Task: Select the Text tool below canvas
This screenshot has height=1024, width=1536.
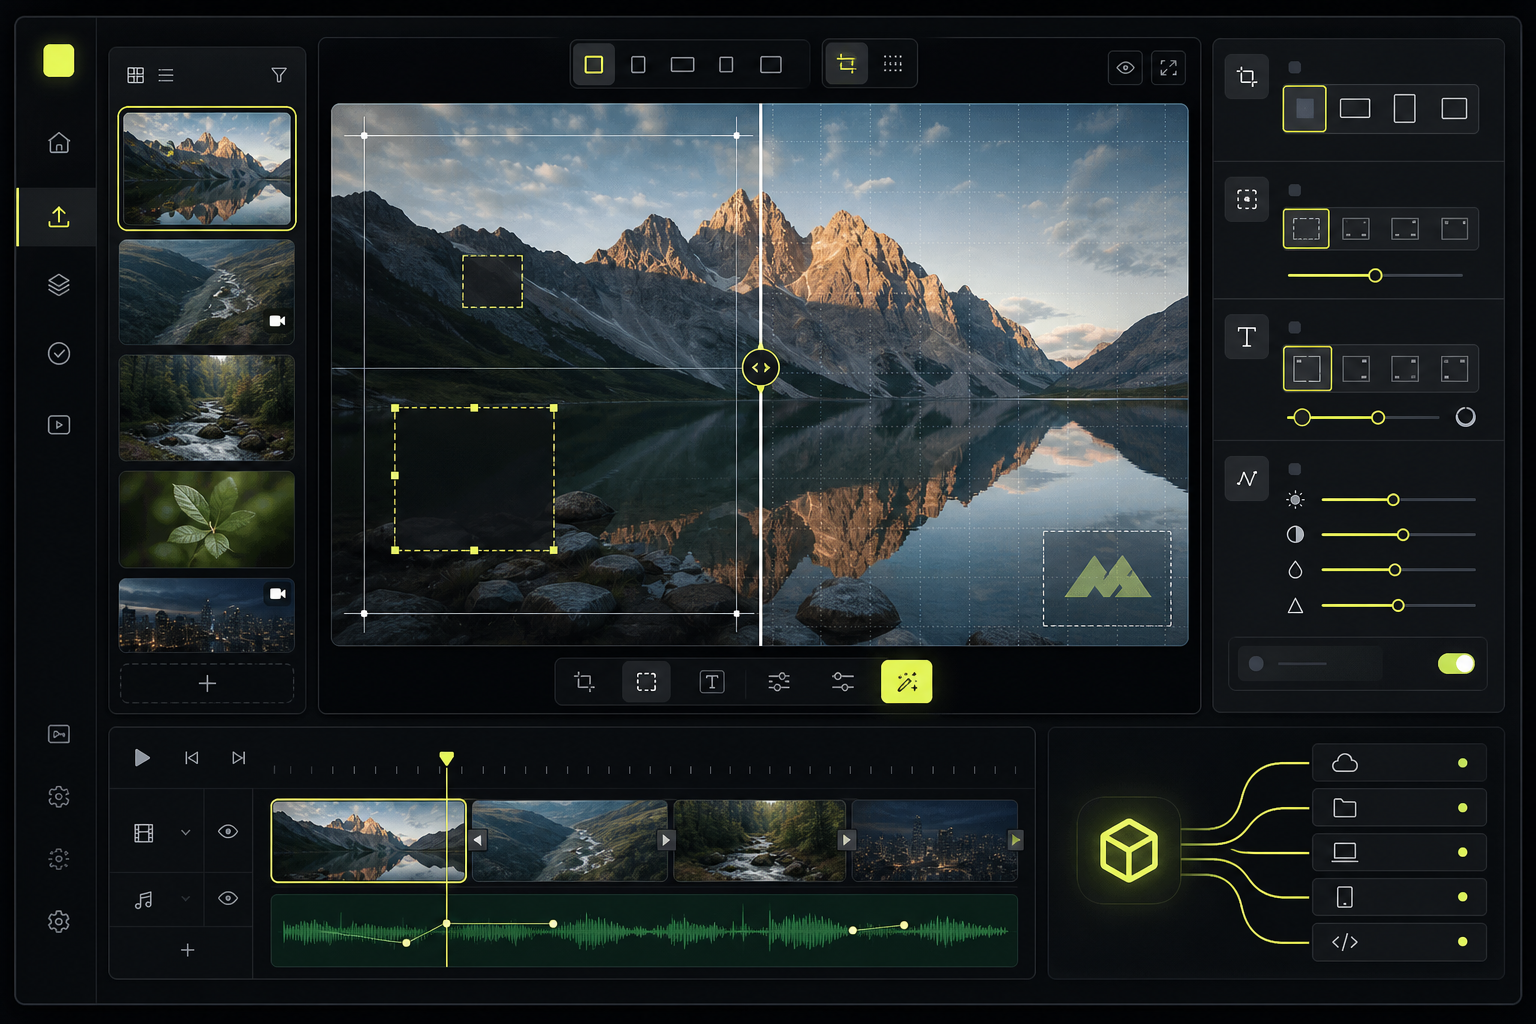Action: pyautogui.click(x=712, y=682)
